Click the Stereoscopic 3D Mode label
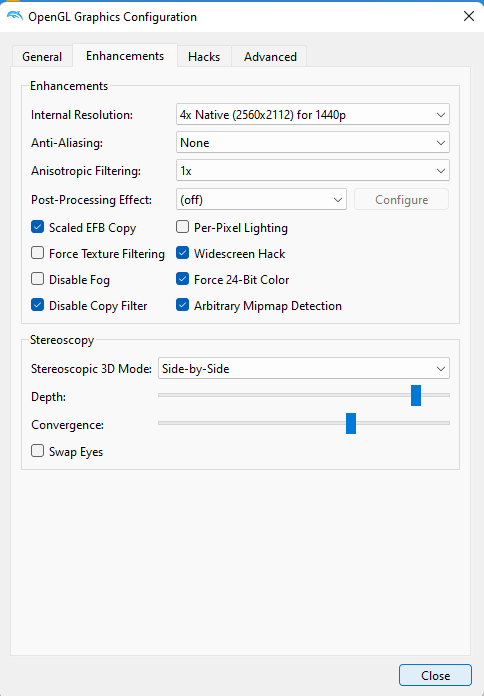The height and width of the screenshot is (696, 484). 91,368
